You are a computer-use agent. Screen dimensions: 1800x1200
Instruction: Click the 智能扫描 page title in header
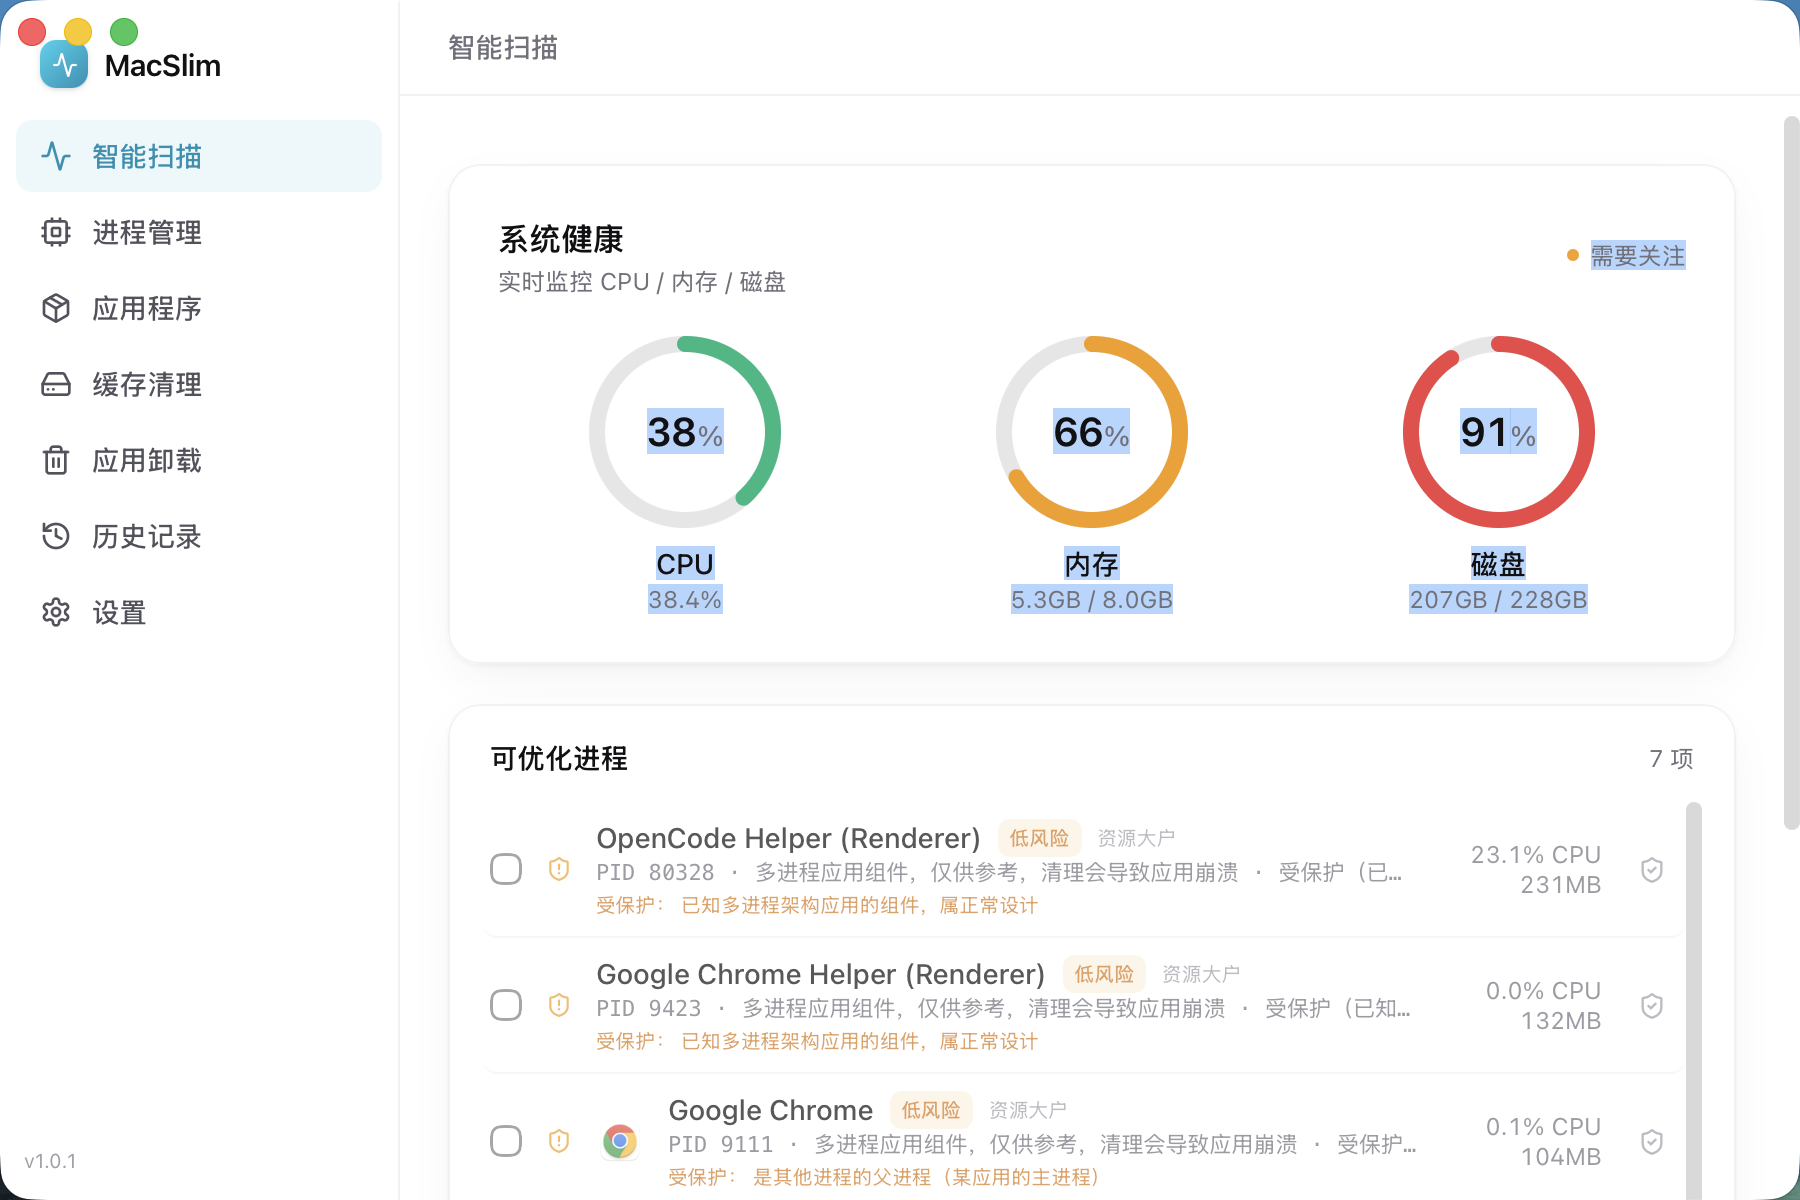[x=503, y=48]
